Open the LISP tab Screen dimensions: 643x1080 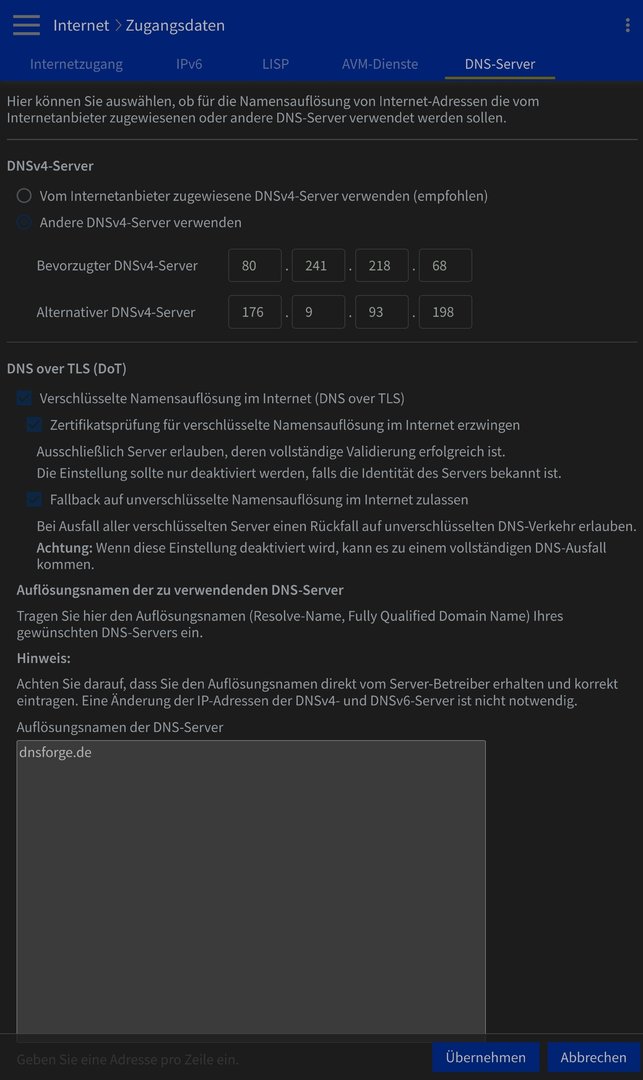(x=275, y=64)
